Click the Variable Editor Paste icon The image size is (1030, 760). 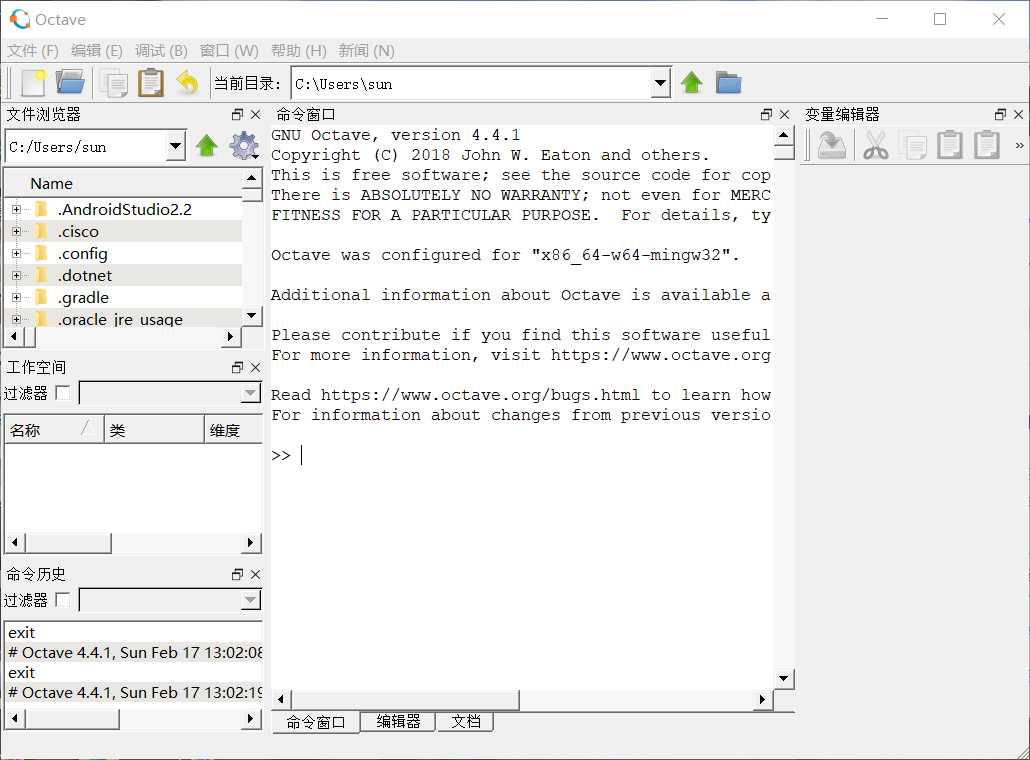click(x=950, y=145)
